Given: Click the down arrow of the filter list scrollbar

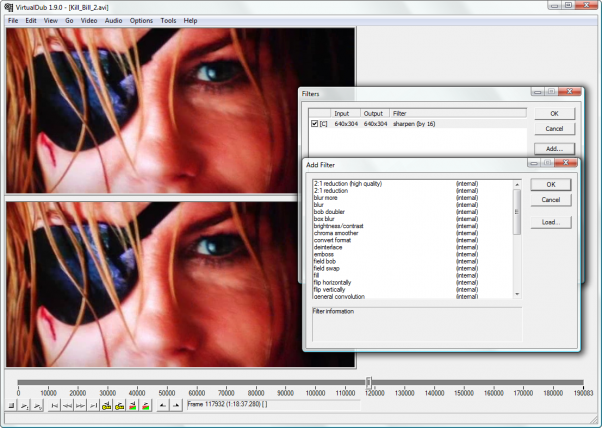Looking at the screenshot, I should point(517,294).
